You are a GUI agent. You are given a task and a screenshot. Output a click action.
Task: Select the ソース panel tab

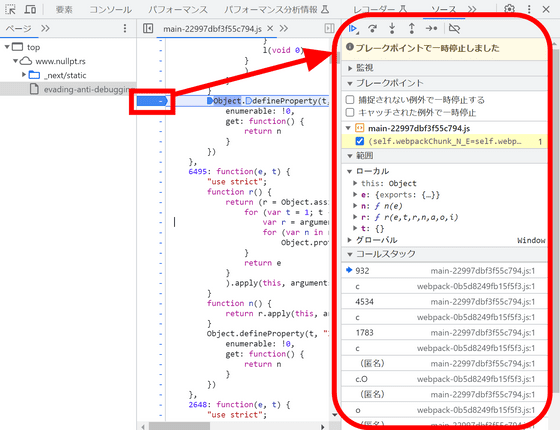[x=444, y=9]
